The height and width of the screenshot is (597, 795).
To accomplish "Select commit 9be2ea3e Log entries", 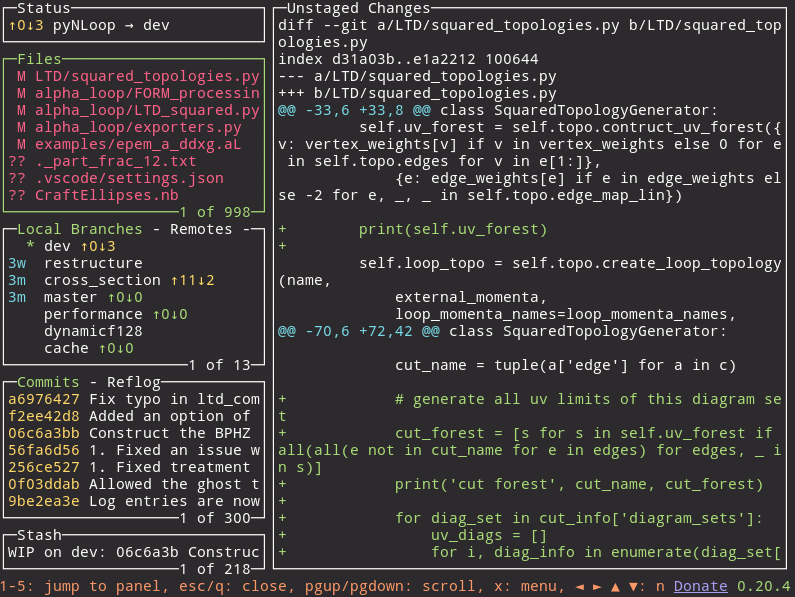I will (x=134, y=501).
